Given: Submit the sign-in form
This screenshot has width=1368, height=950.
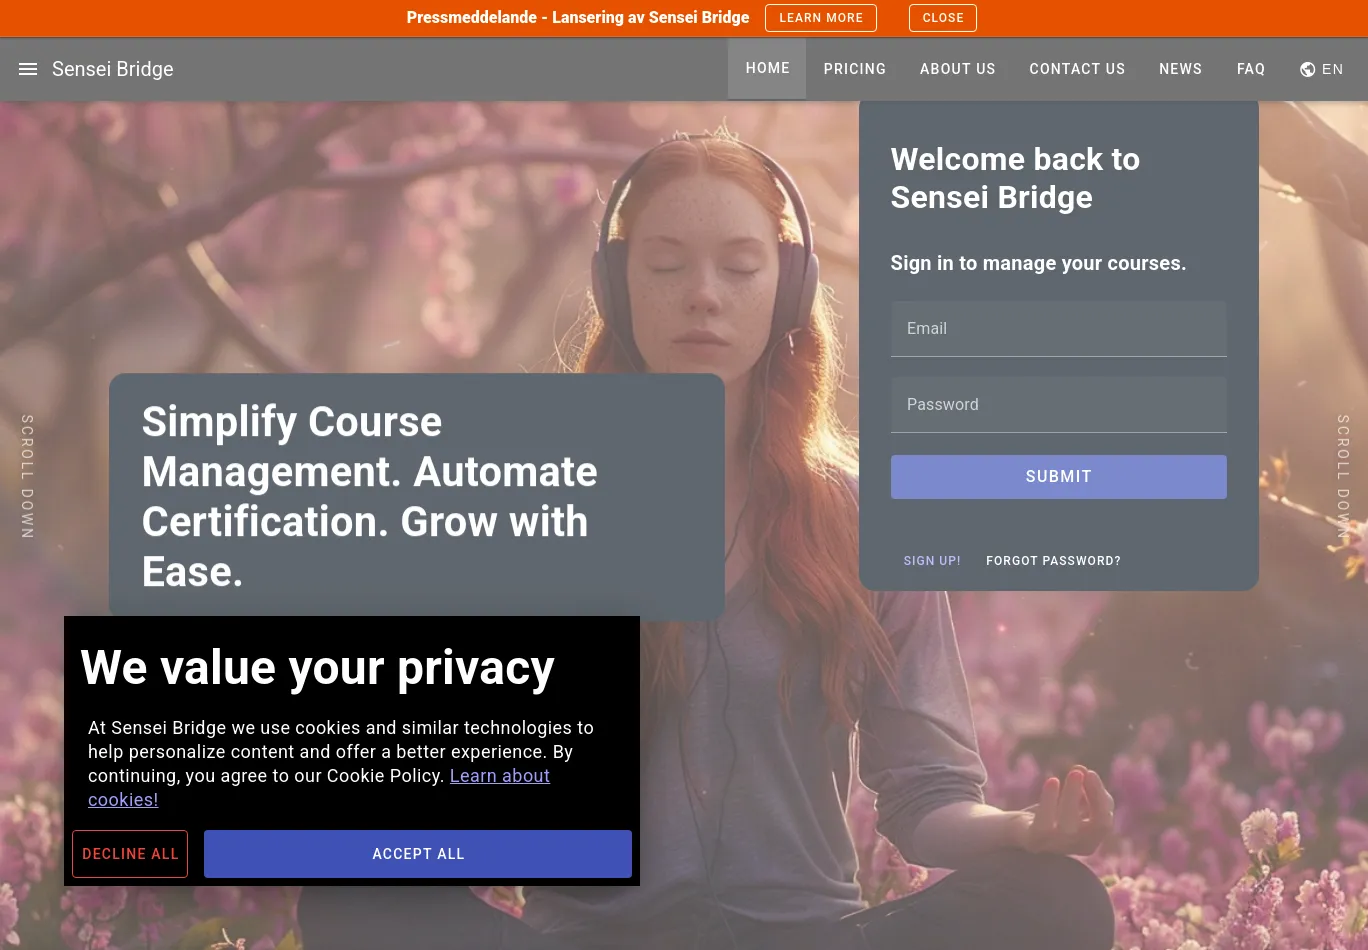Looking at the screenshot, I should [1058, 477].
